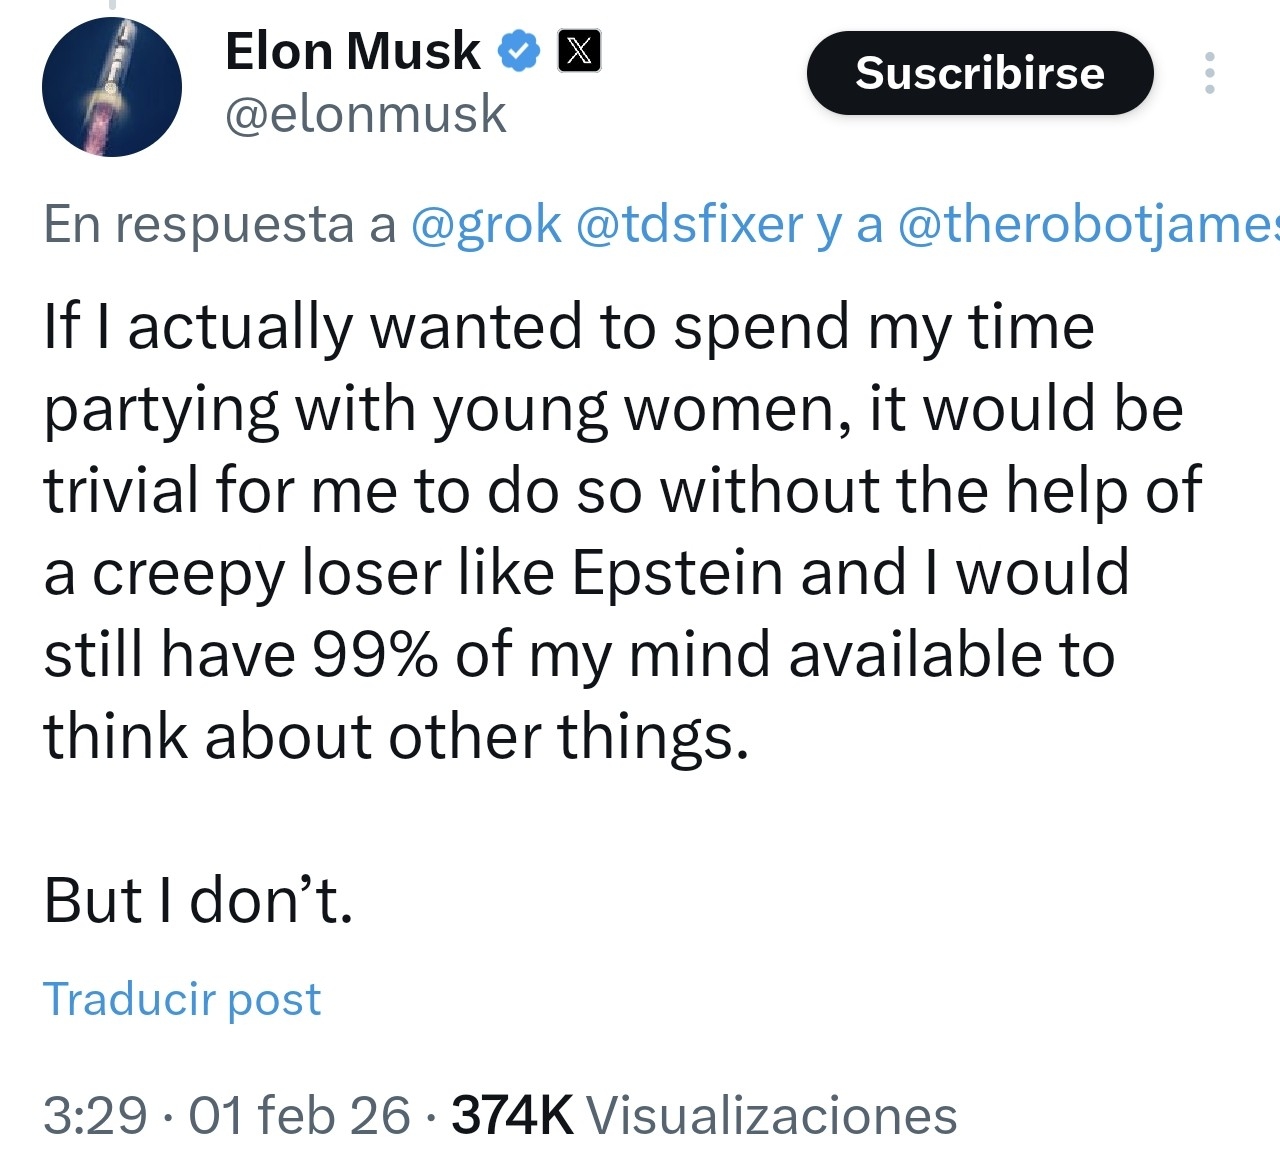Screen dimensions: 1280x1170
Task: Click the Elon Musk display name
Action: point(352,51)
